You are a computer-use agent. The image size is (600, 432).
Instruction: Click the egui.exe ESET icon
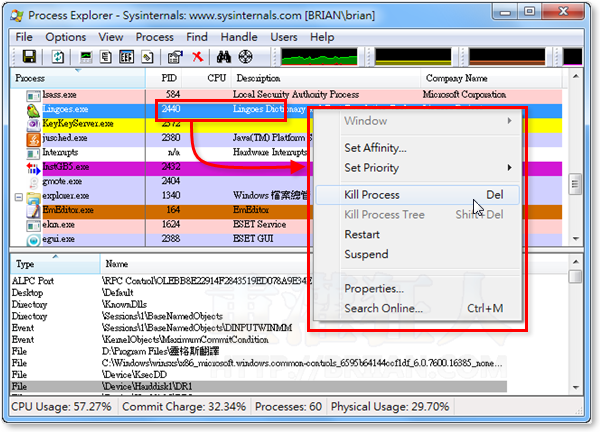33,240
